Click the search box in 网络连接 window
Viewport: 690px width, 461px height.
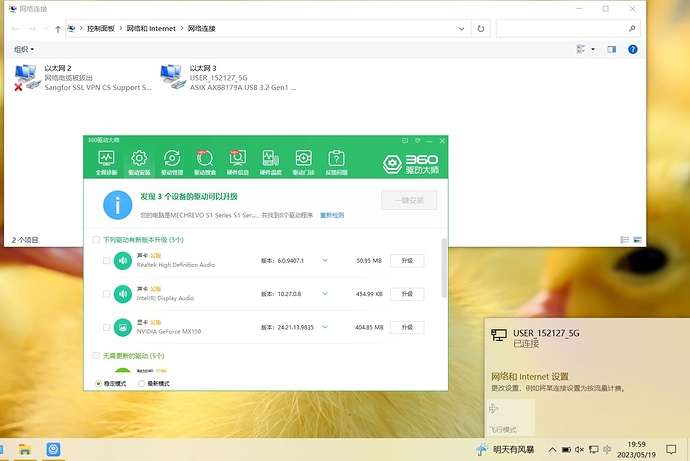click(x=568, y=29)
